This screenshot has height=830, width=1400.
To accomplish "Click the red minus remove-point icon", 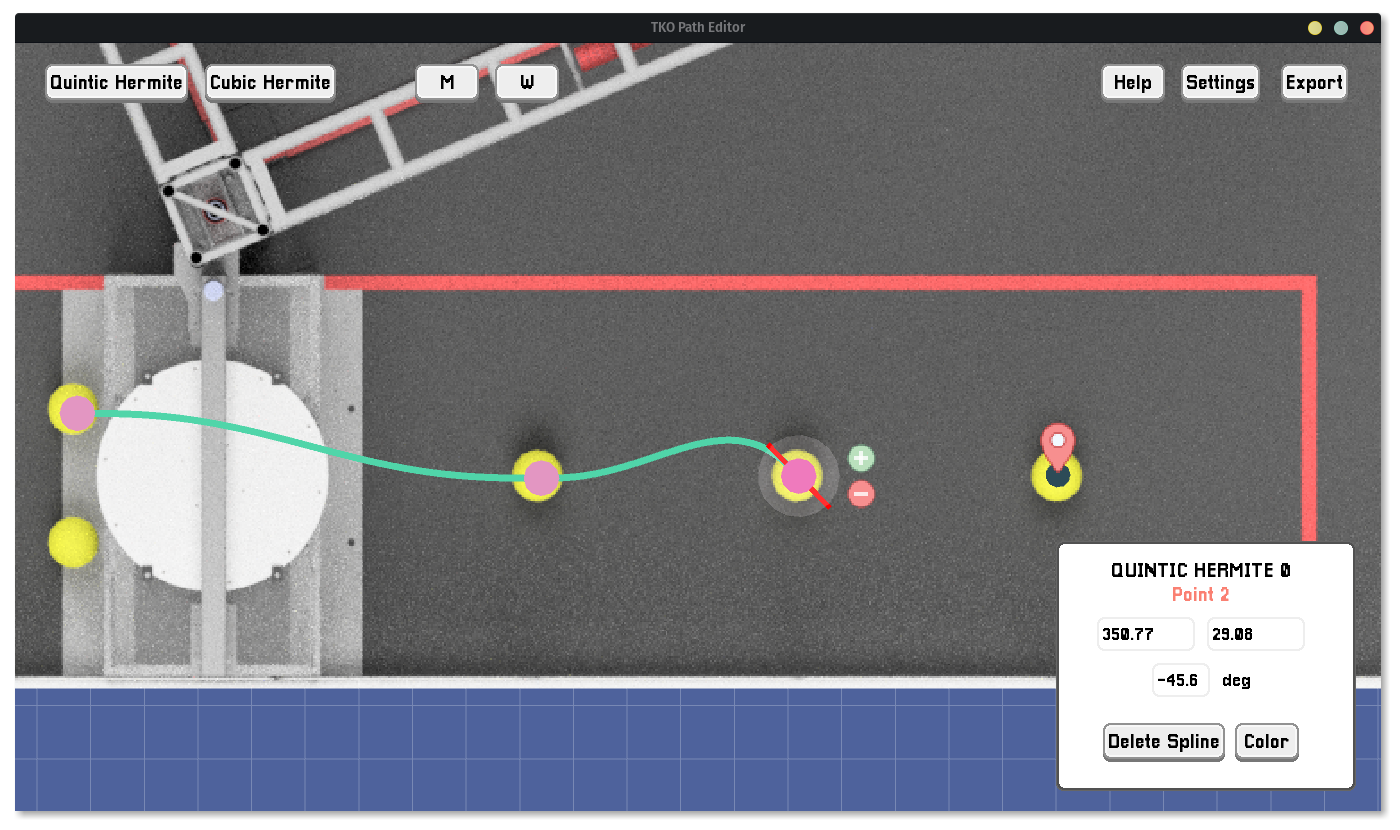I will click(x=861, y=493).
